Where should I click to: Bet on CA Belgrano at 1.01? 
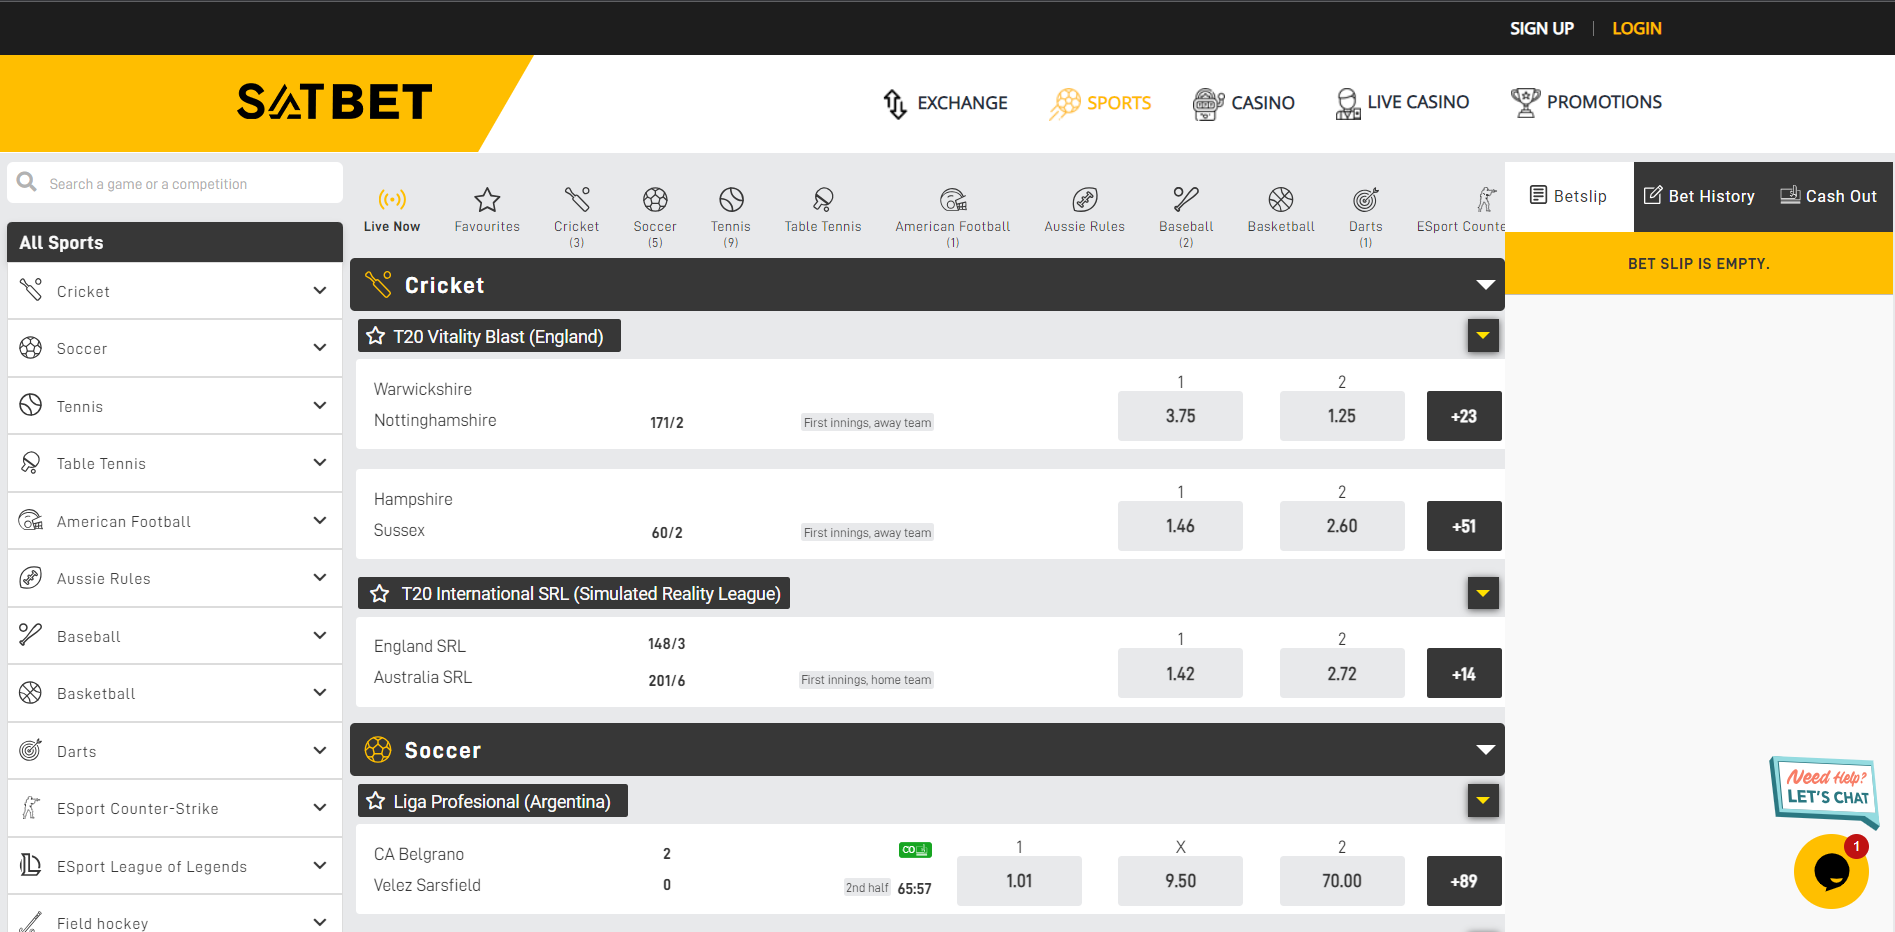point(1019,881)
